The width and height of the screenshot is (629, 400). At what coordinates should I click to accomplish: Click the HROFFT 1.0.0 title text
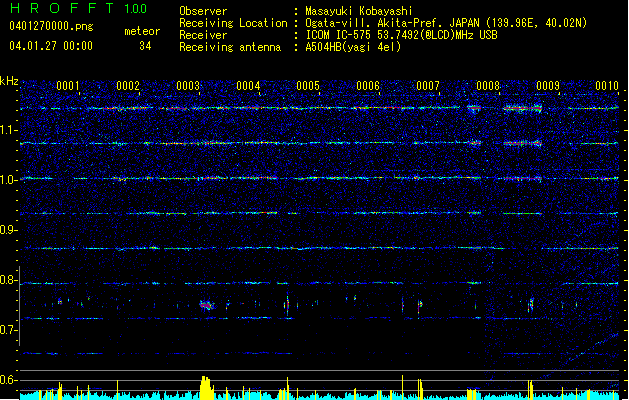point(79,8)
